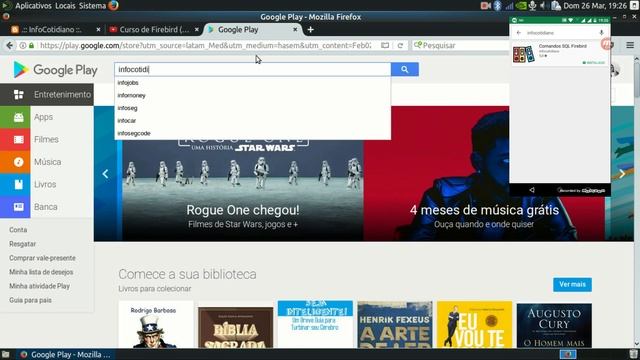Click the Firefox URL address bar

(x=205, y=45)
